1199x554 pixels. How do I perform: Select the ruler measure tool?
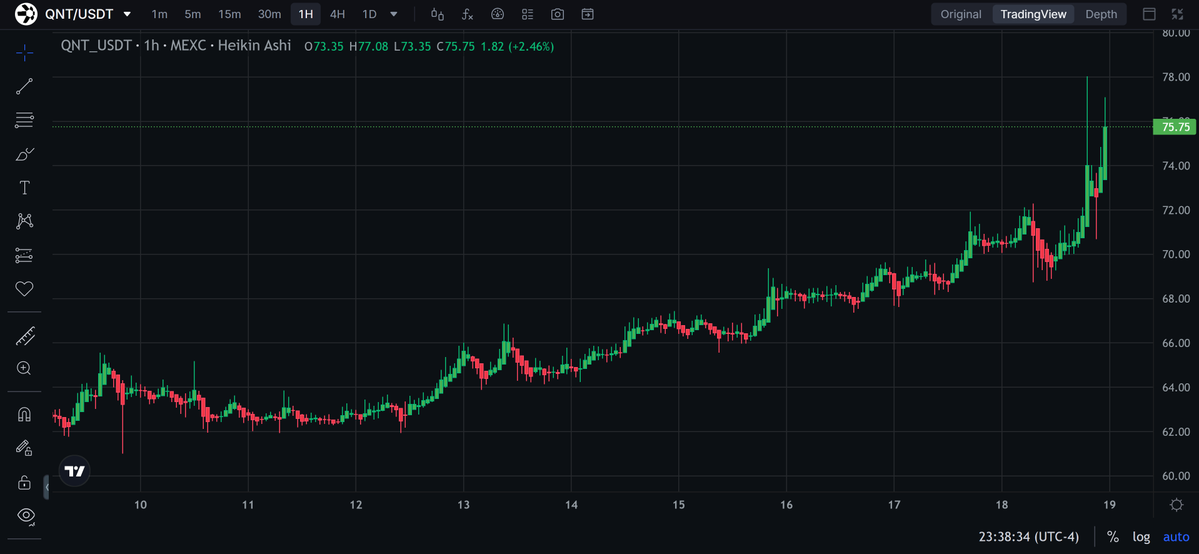[x=24, y=334]
